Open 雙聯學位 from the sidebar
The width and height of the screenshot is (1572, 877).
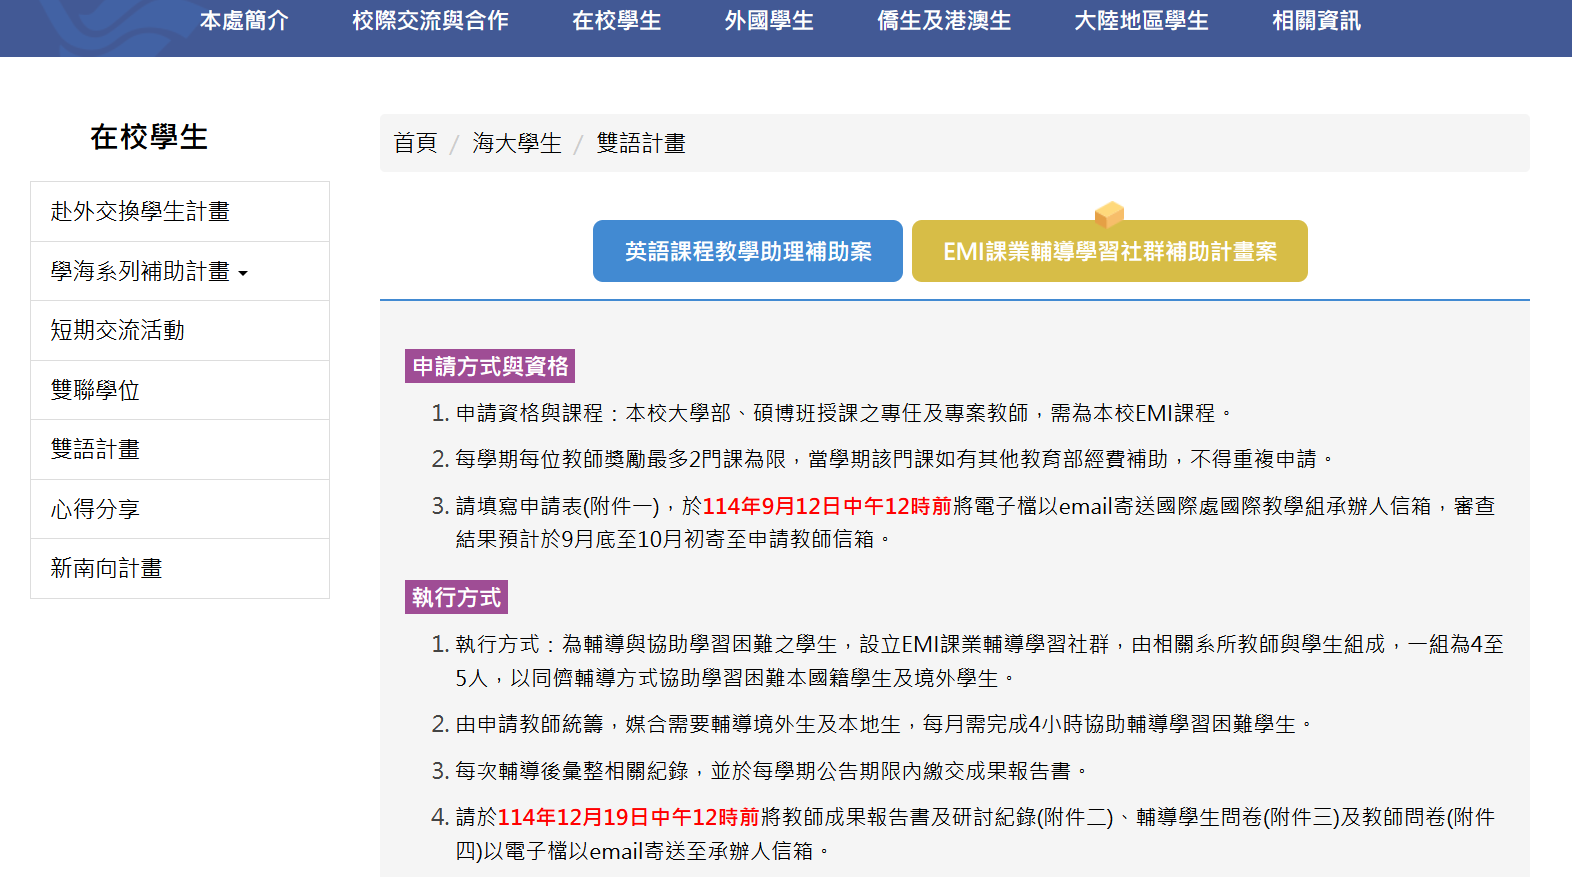[x=95, y=390]
